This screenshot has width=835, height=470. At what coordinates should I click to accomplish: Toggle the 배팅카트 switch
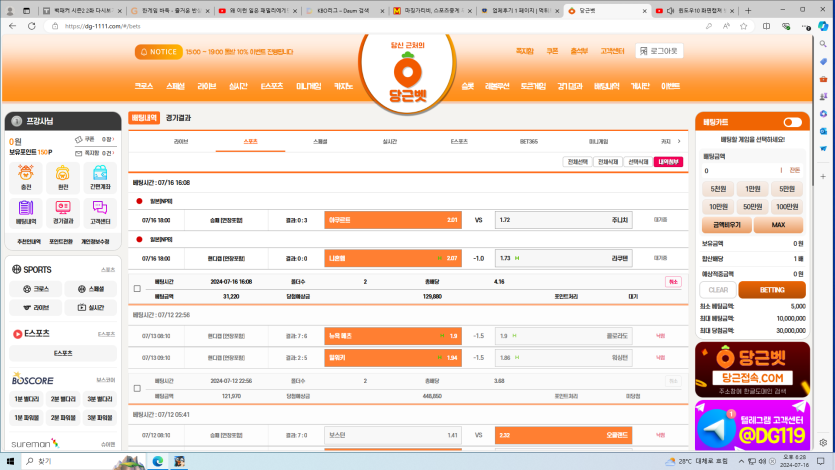click(792, 122)
